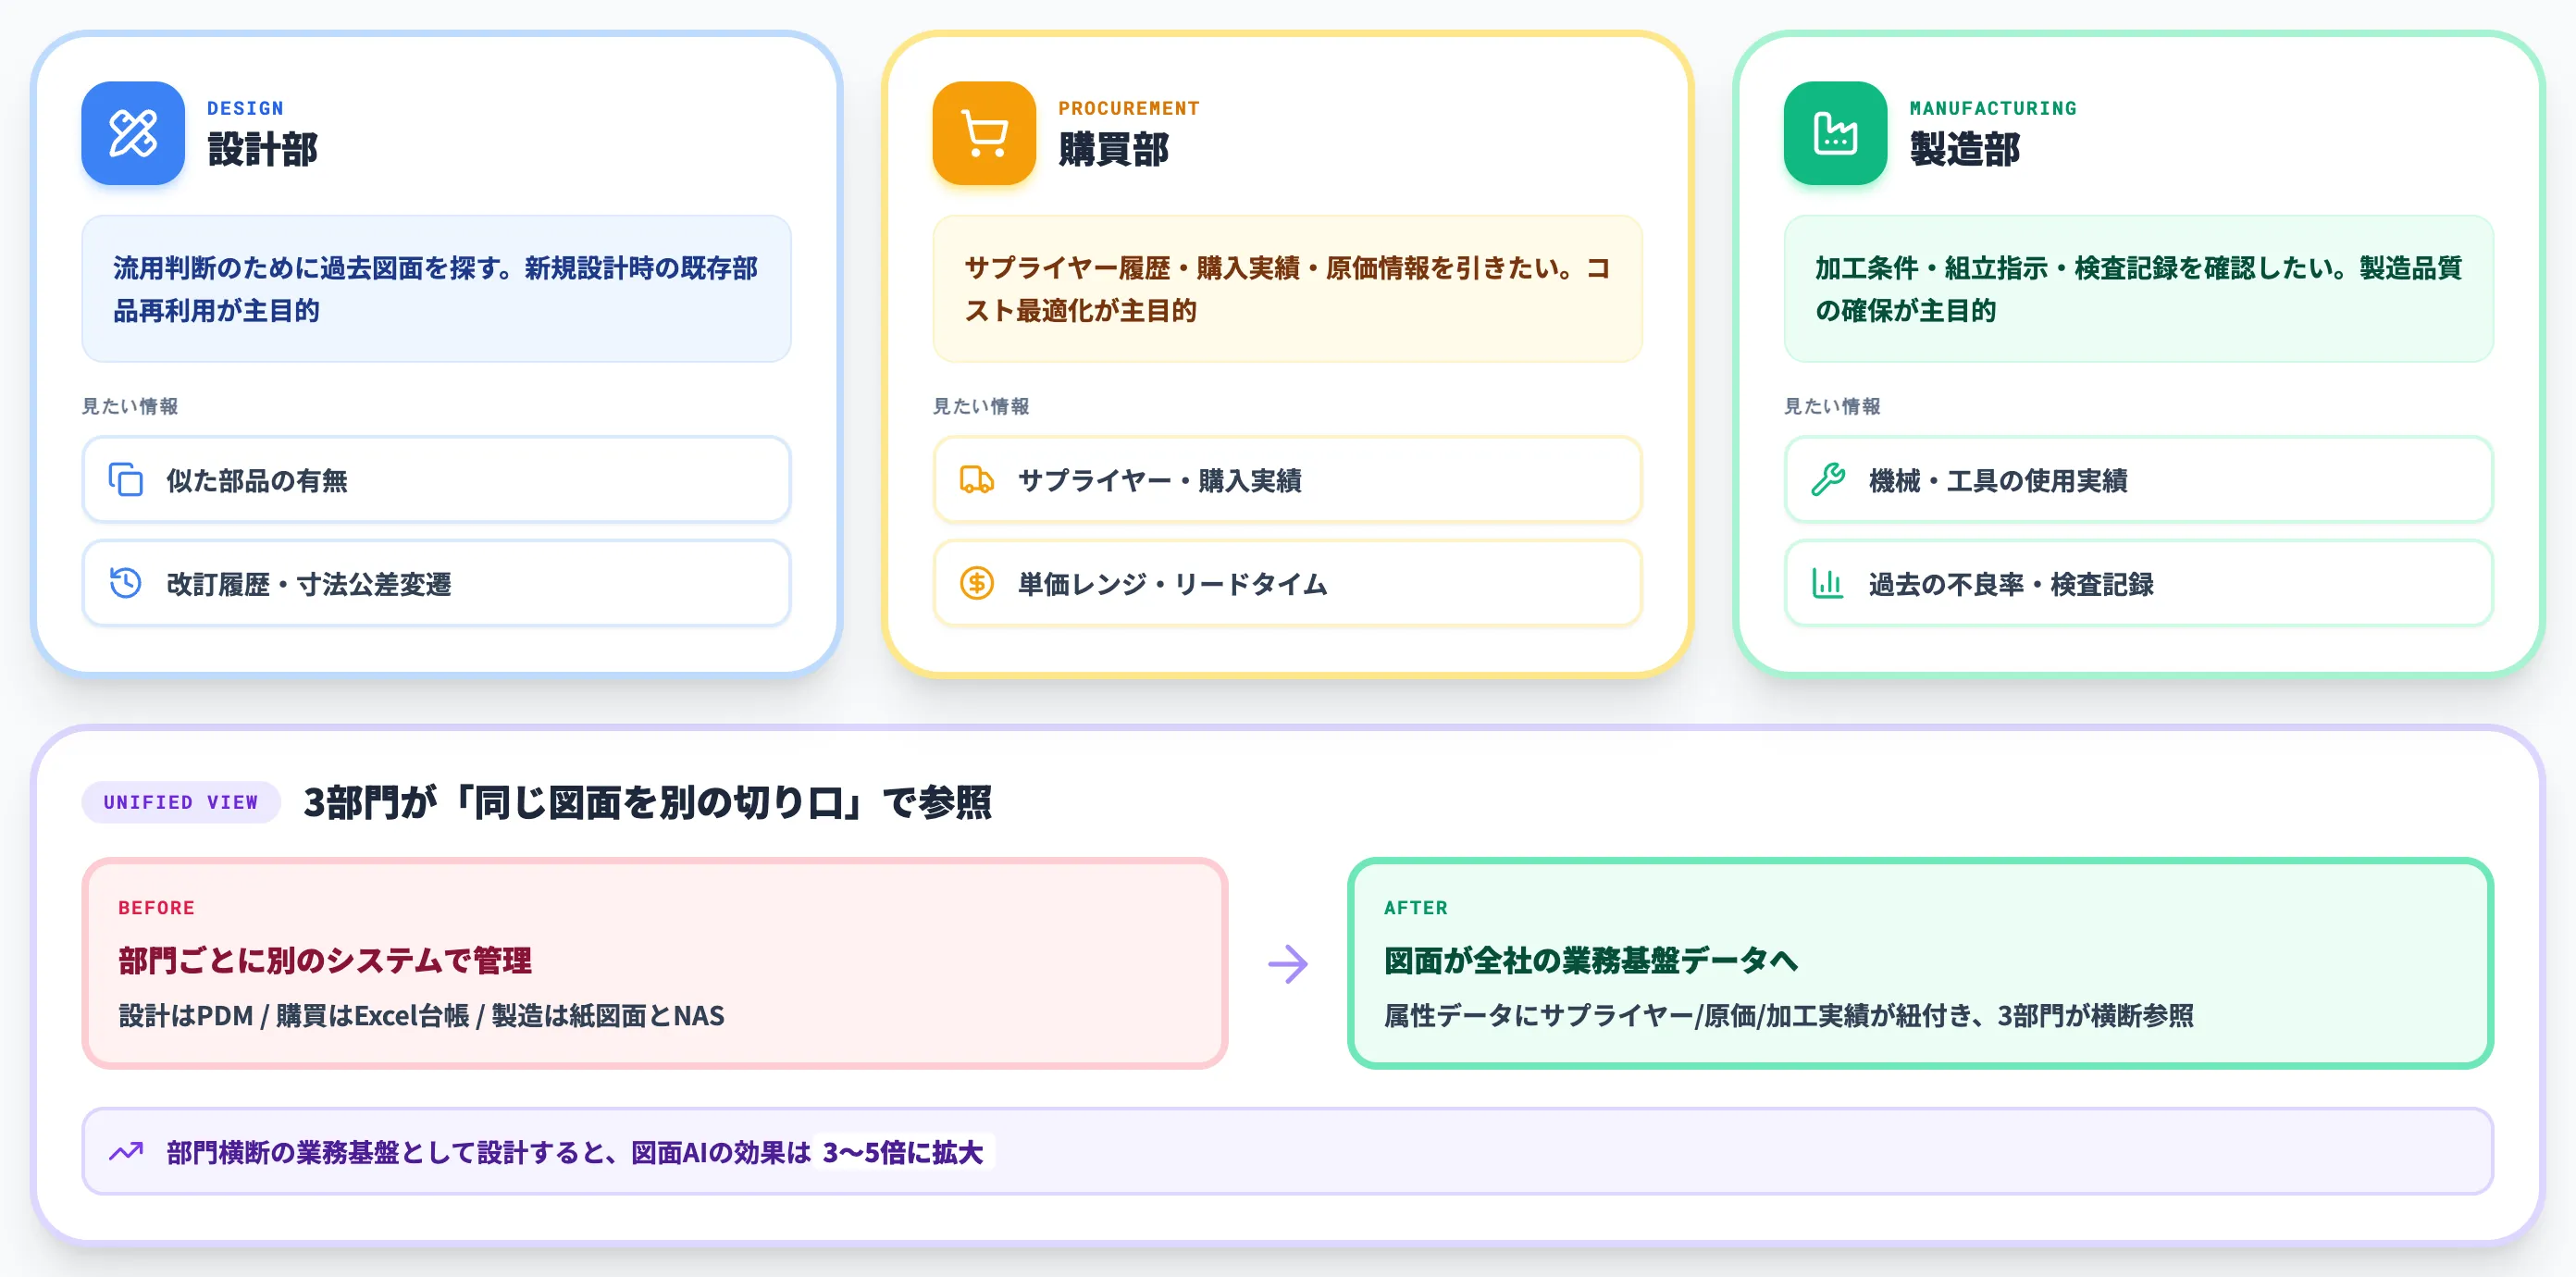This screenshot has width=2576, height=1277.
Task: Click 見たい情報 label in the Manufacturing card
Action: click(1832, 406)
